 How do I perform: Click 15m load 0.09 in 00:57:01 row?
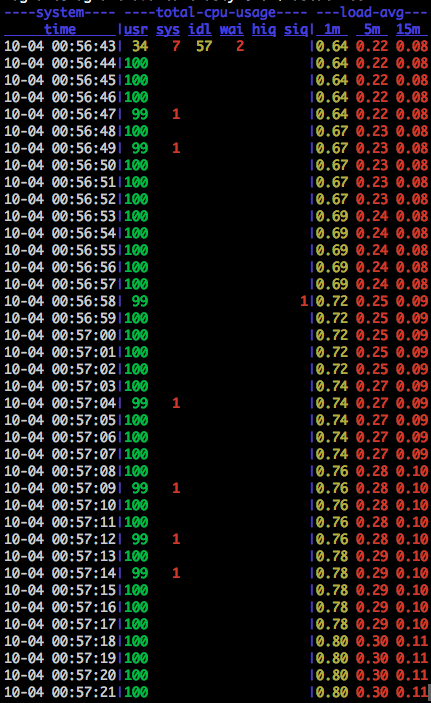[412, 352]
